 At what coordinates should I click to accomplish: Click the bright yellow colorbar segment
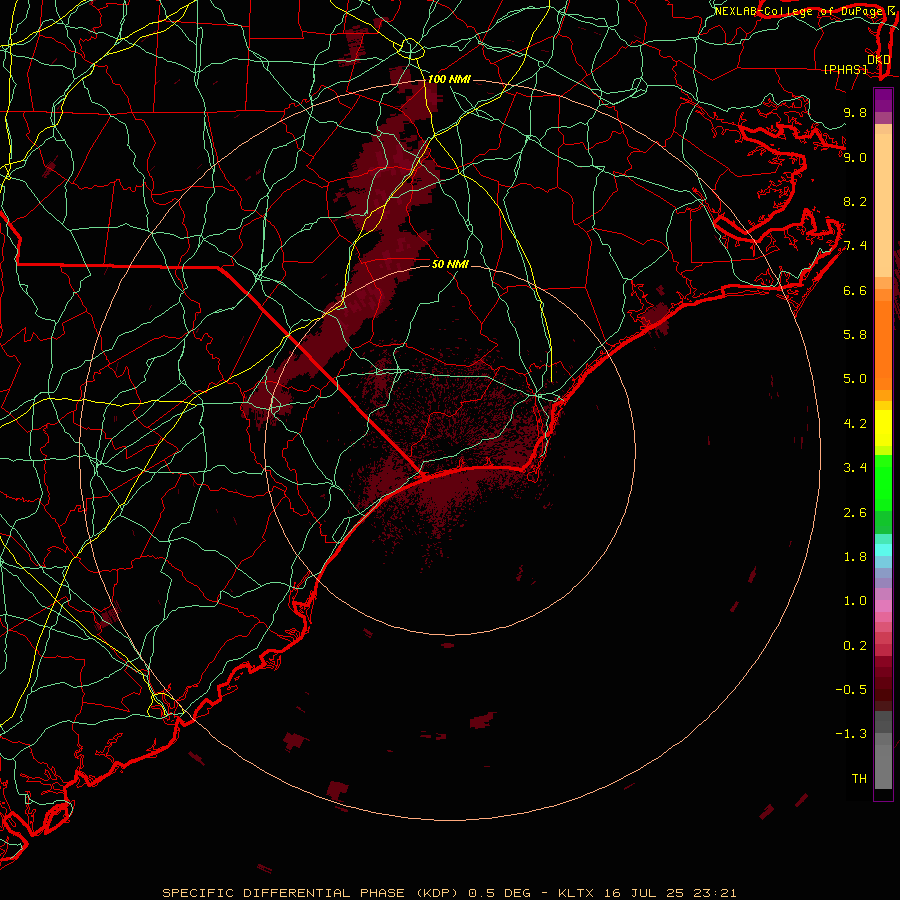[883, 428]
